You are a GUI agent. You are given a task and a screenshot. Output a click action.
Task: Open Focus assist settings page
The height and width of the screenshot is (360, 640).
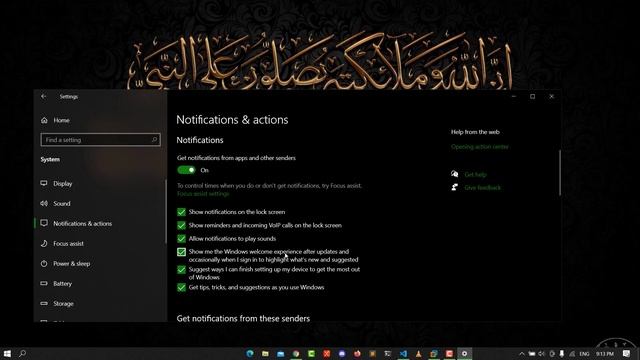tap(68, 244)
